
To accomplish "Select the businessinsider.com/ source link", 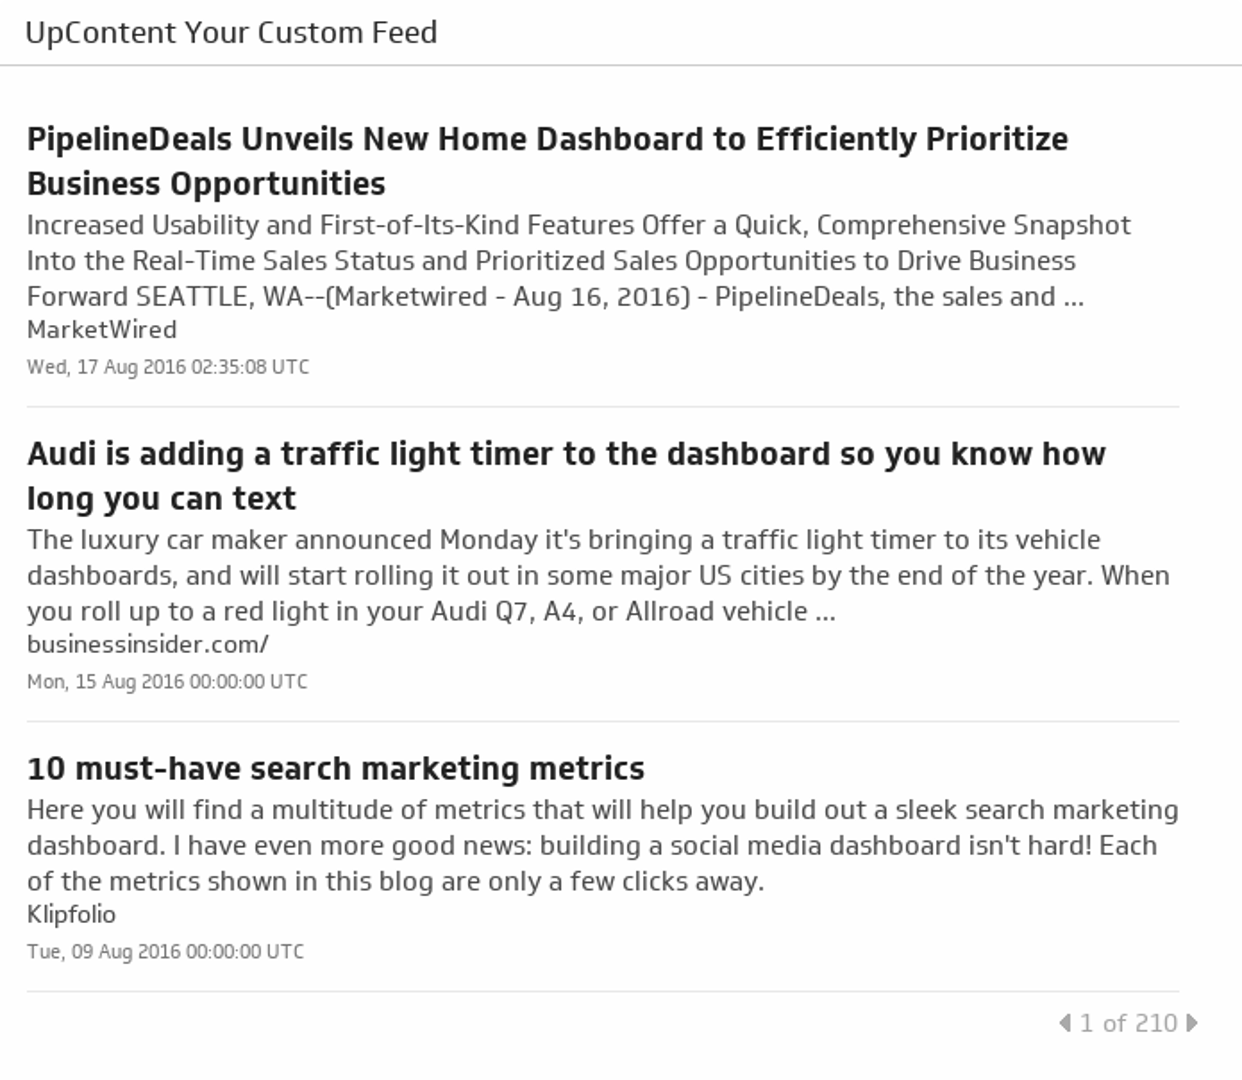I will click(x=148, y=645).
